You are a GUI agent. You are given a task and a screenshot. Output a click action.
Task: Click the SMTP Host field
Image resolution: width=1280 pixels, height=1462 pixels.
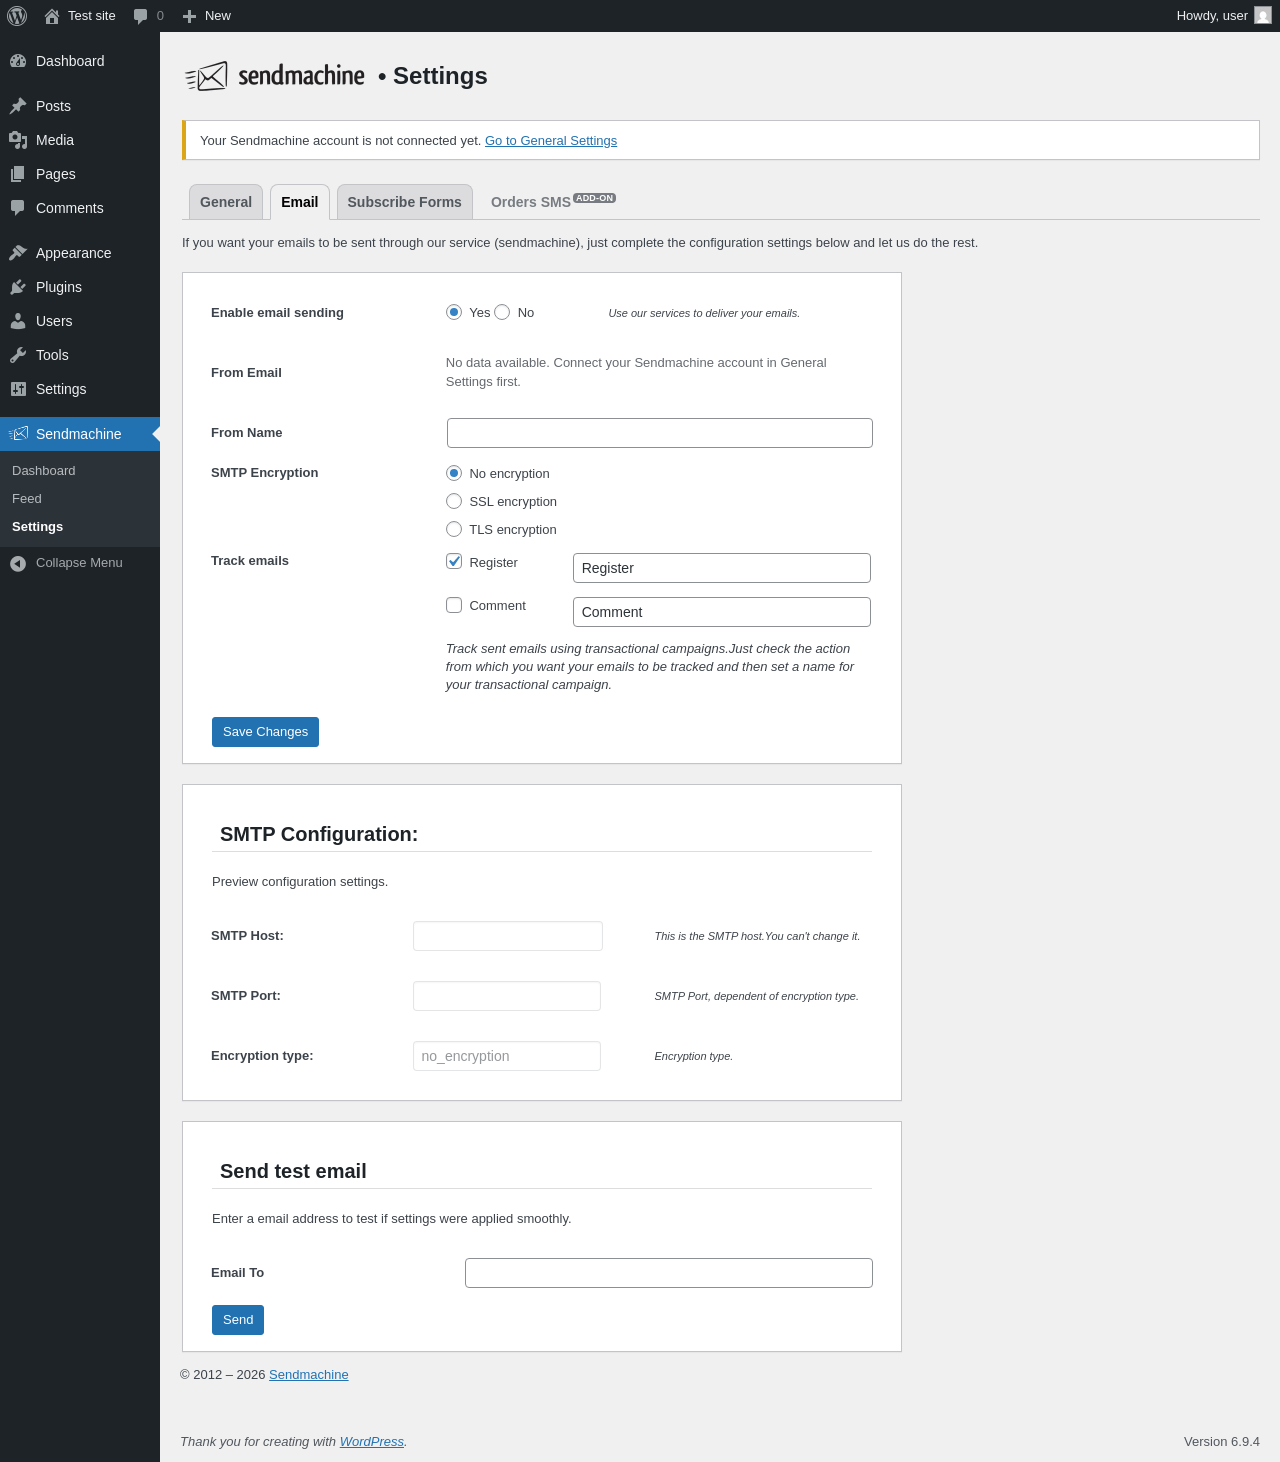(x=508, y=936)
